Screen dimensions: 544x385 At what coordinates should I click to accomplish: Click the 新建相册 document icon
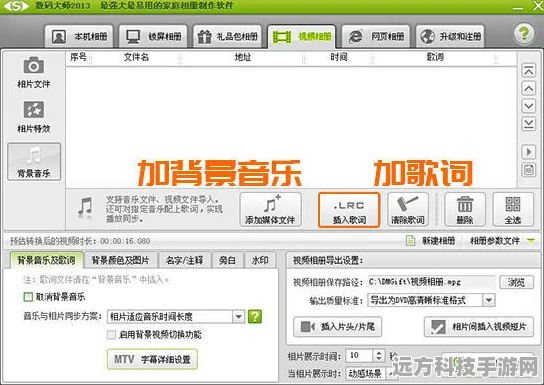pos(410,240)
